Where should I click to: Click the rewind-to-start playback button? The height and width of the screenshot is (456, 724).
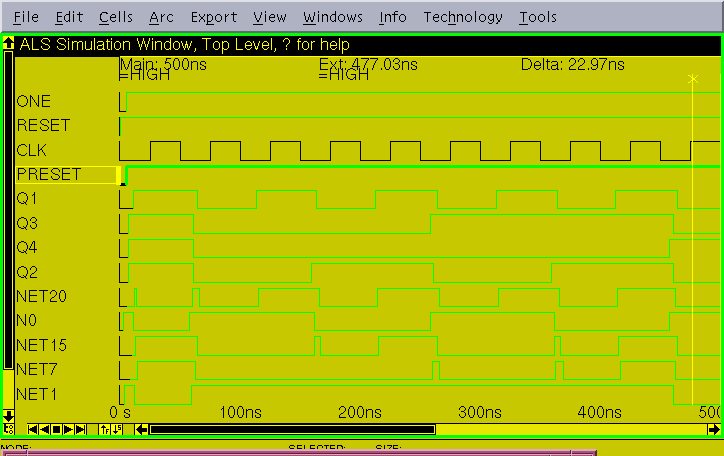33,430
